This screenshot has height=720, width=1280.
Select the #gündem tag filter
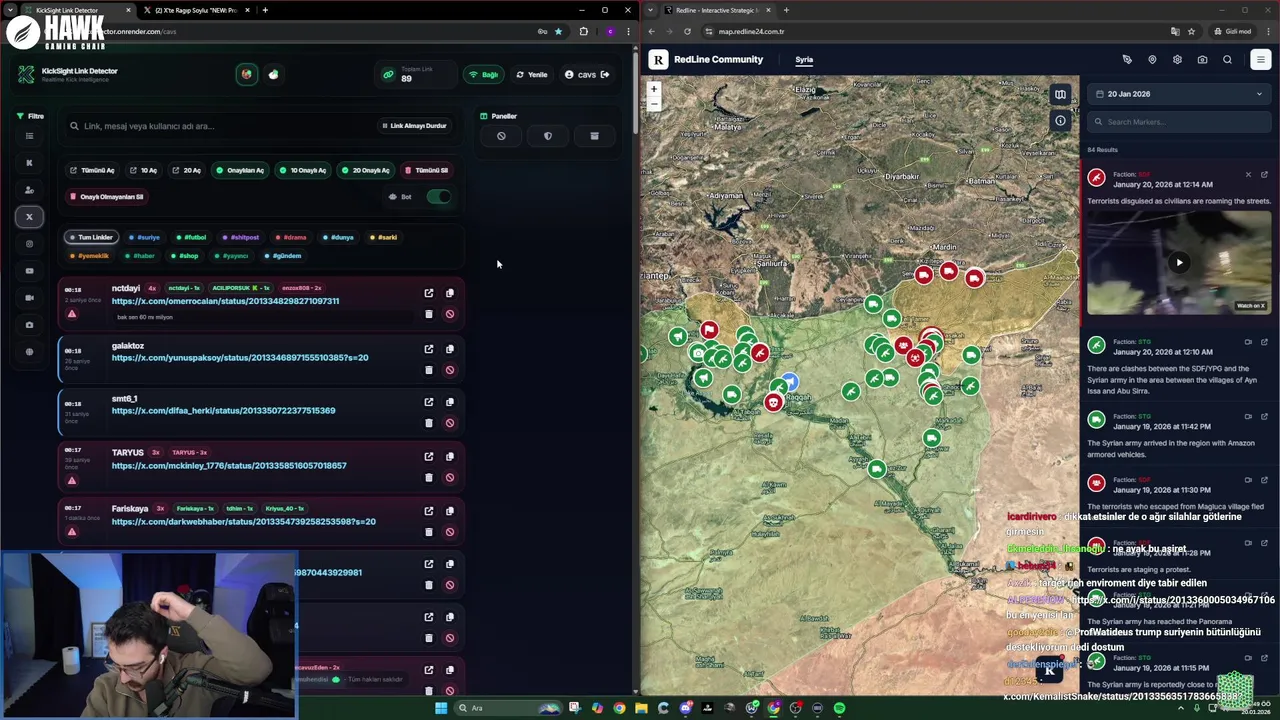pos(283,256)
